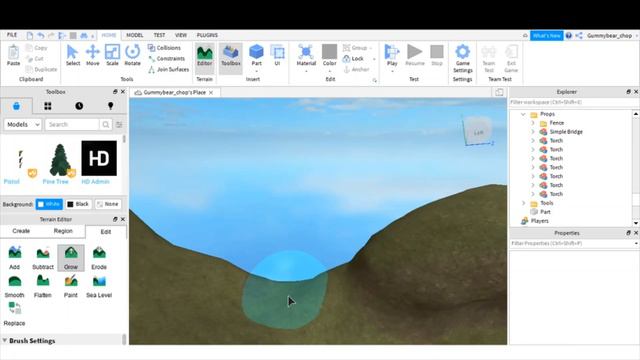Open the Terrain Editor Create tab
This screenshot has width=640, height=360.
tap(21, 231)
